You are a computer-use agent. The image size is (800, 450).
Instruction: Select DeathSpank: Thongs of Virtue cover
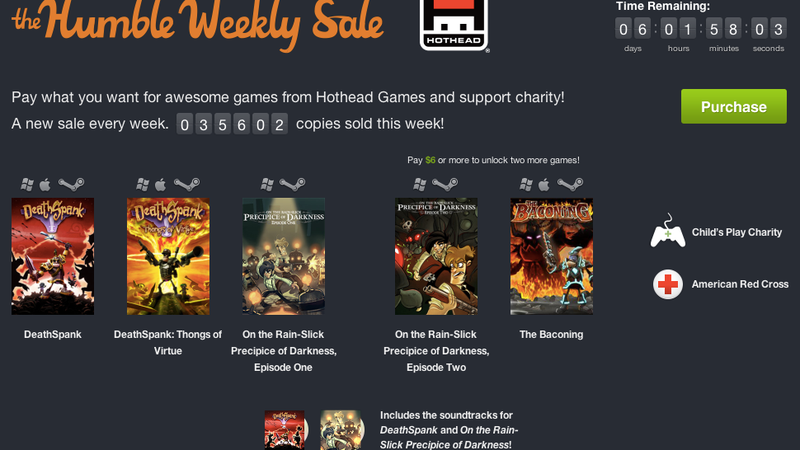pos(168,256)
